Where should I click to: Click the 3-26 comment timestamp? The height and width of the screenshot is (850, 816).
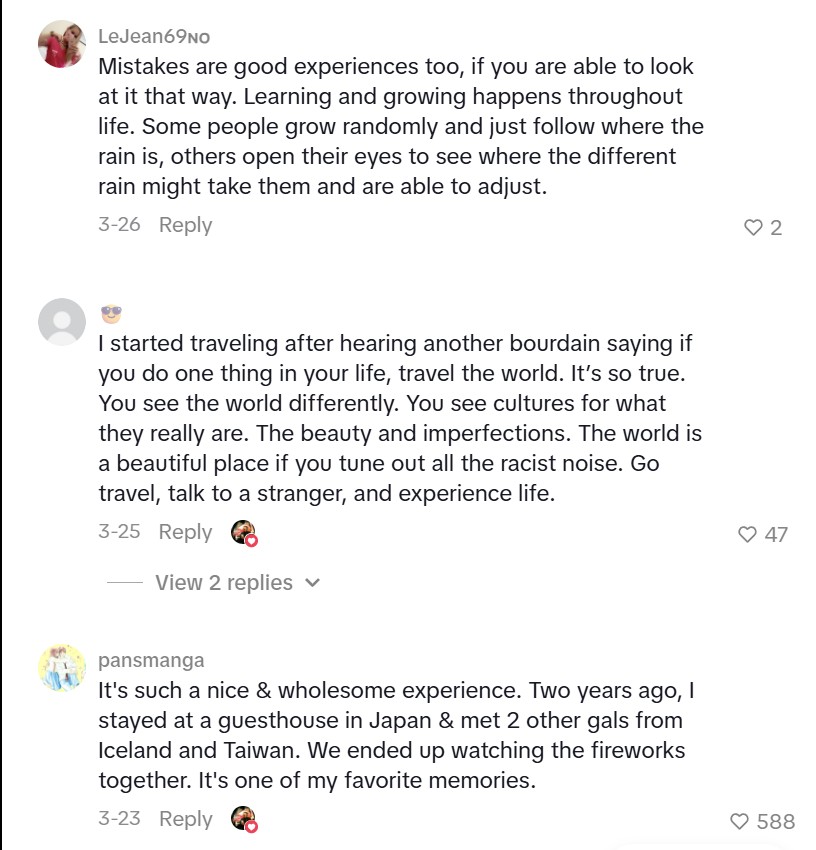coord(119,225)
